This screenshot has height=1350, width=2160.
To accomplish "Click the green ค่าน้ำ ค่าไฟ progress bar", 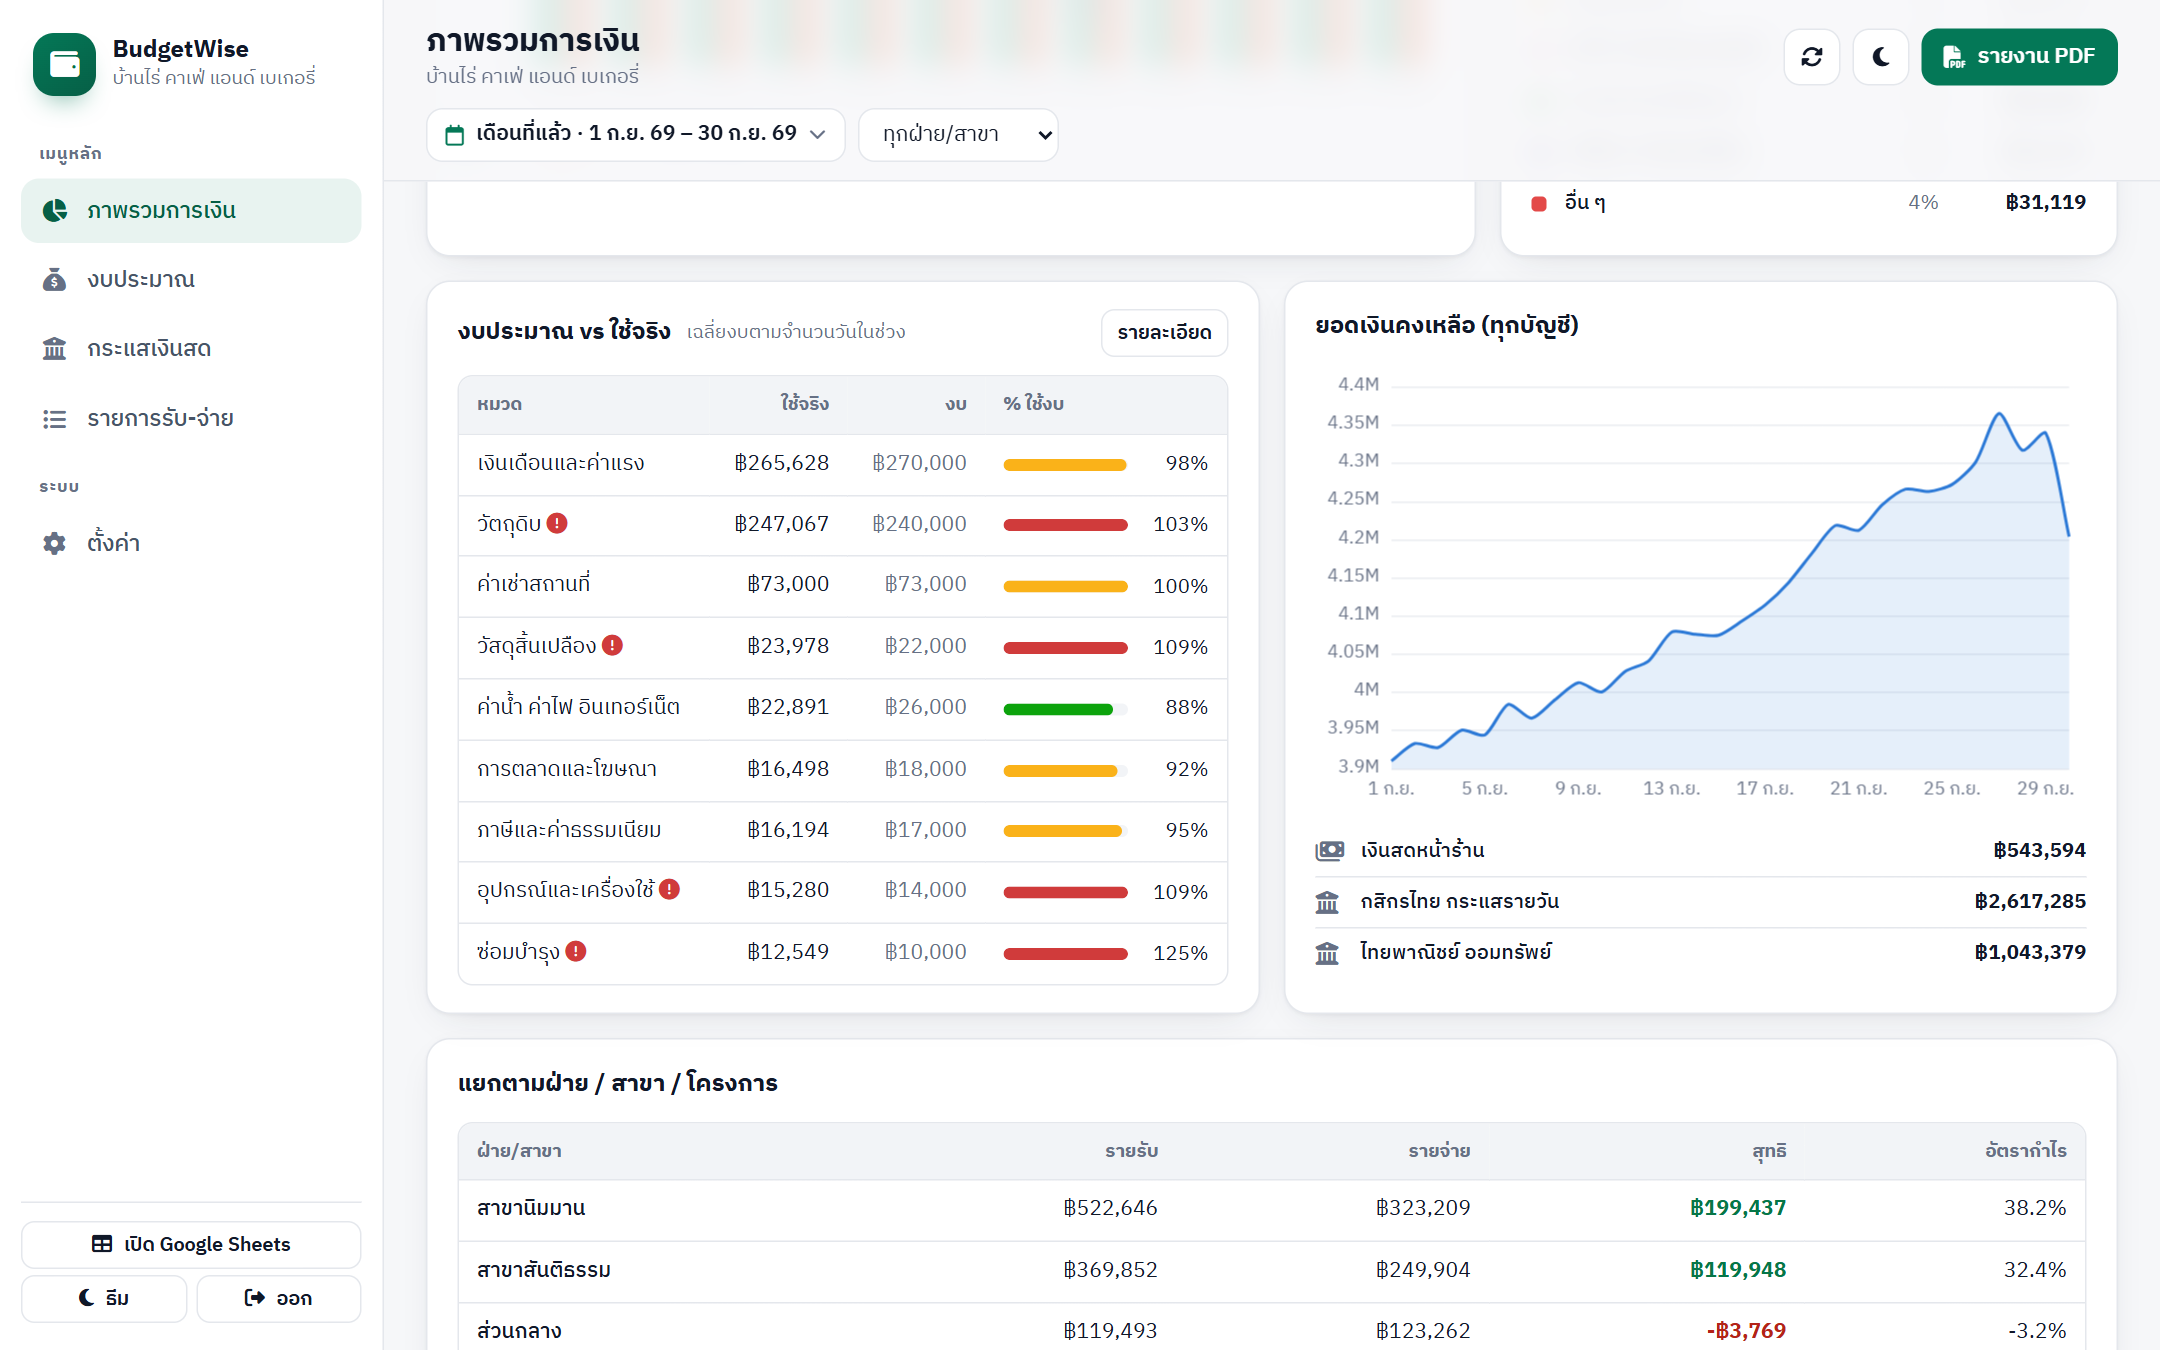I will 1058,709.
